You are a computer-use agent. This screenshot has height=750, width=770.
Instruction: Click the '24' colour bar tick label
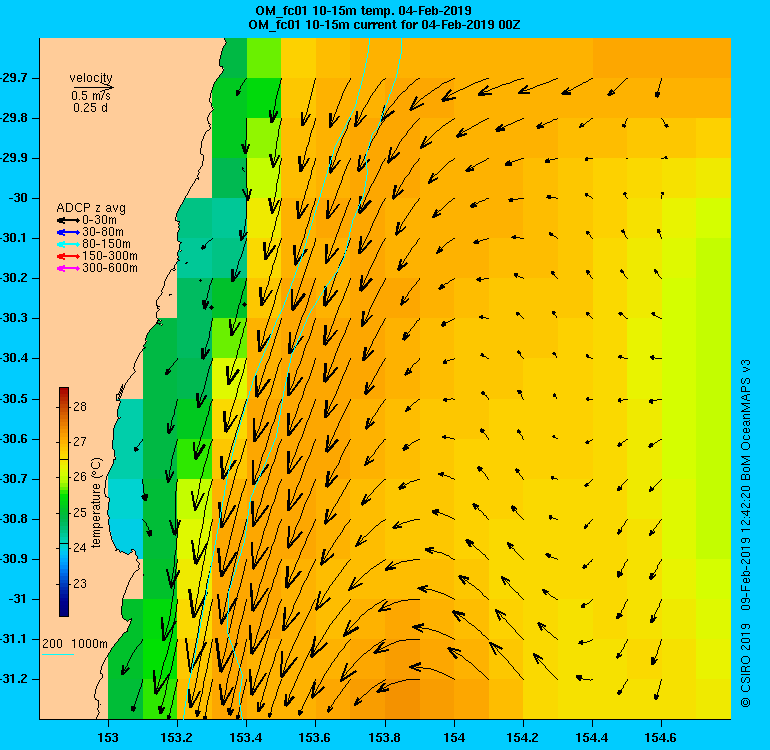pos(80,548)
